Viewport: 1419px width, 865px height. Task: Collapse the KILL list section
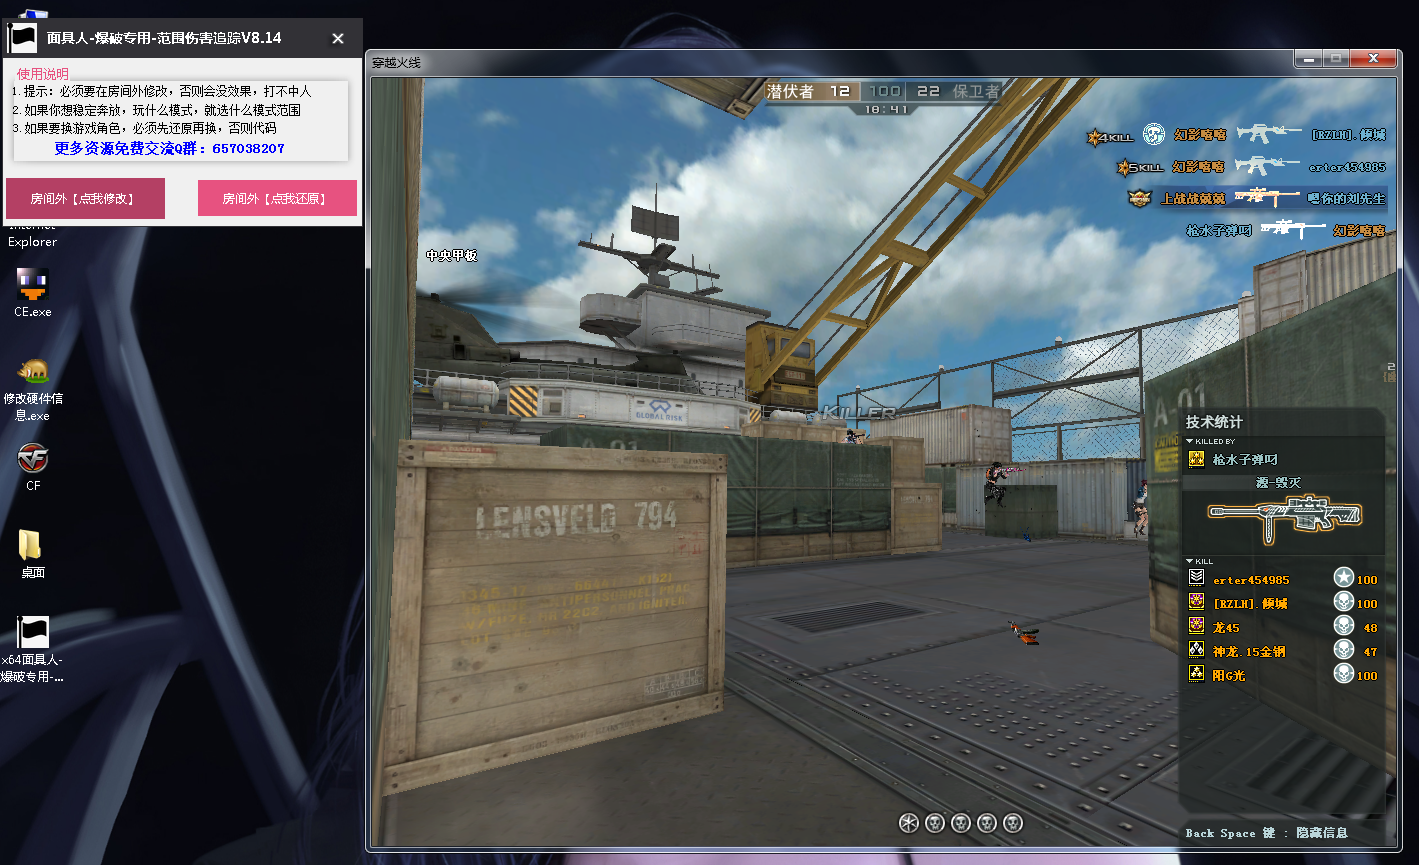point(1190,561)
